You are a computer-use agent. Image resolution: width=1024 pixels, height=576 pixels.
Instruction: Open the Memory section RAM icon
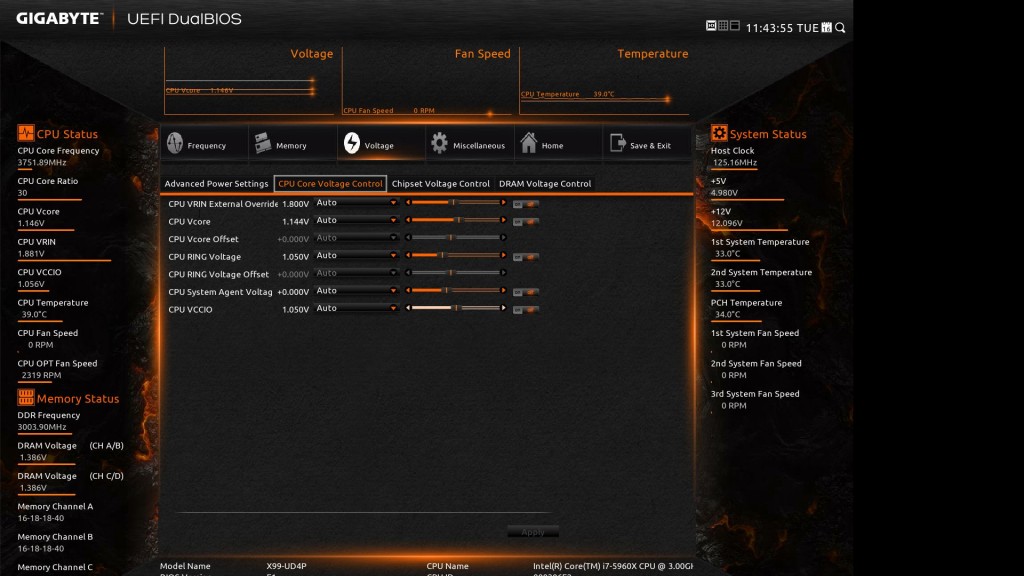(263, 144)
